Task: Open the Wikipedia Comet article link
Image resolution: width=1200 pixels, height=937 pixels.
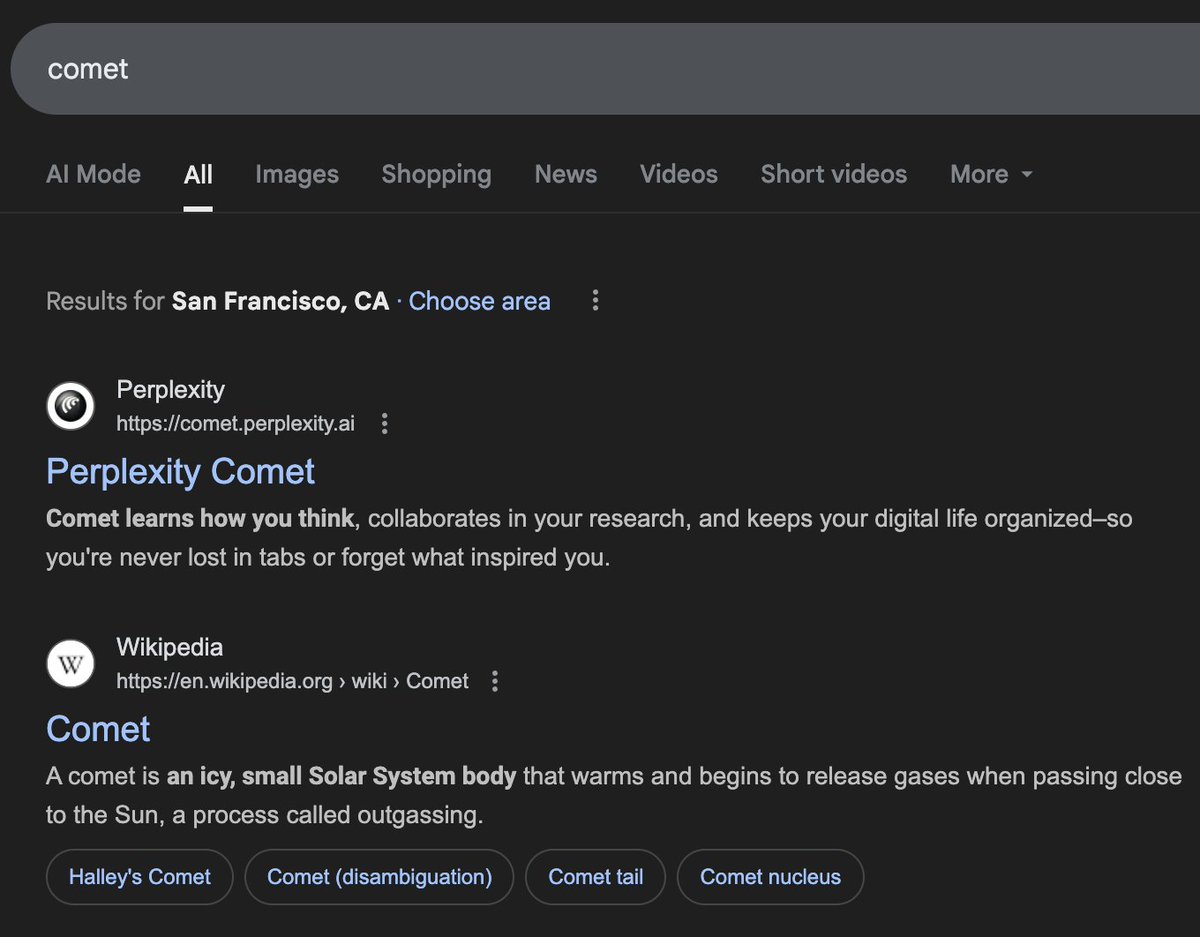Action: click(x=97, y=729)
